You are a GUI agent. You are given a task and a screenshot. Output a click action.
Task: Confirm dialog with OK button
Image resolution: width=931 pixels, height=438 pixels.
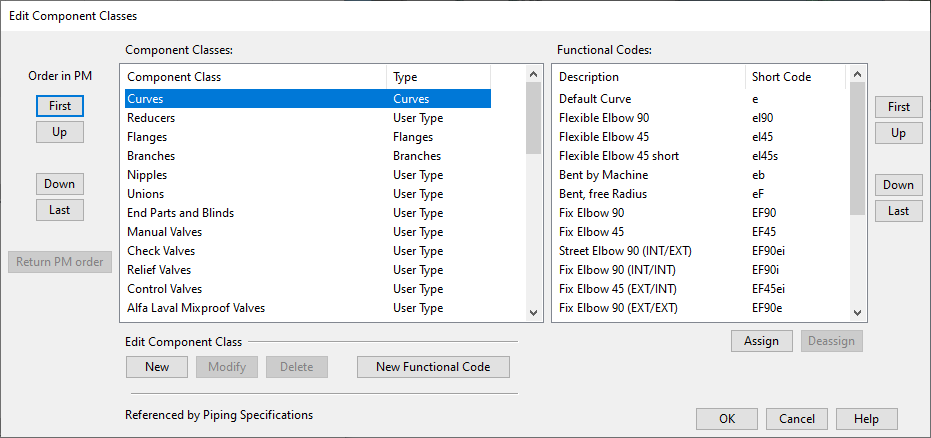[x=726, y=419]
